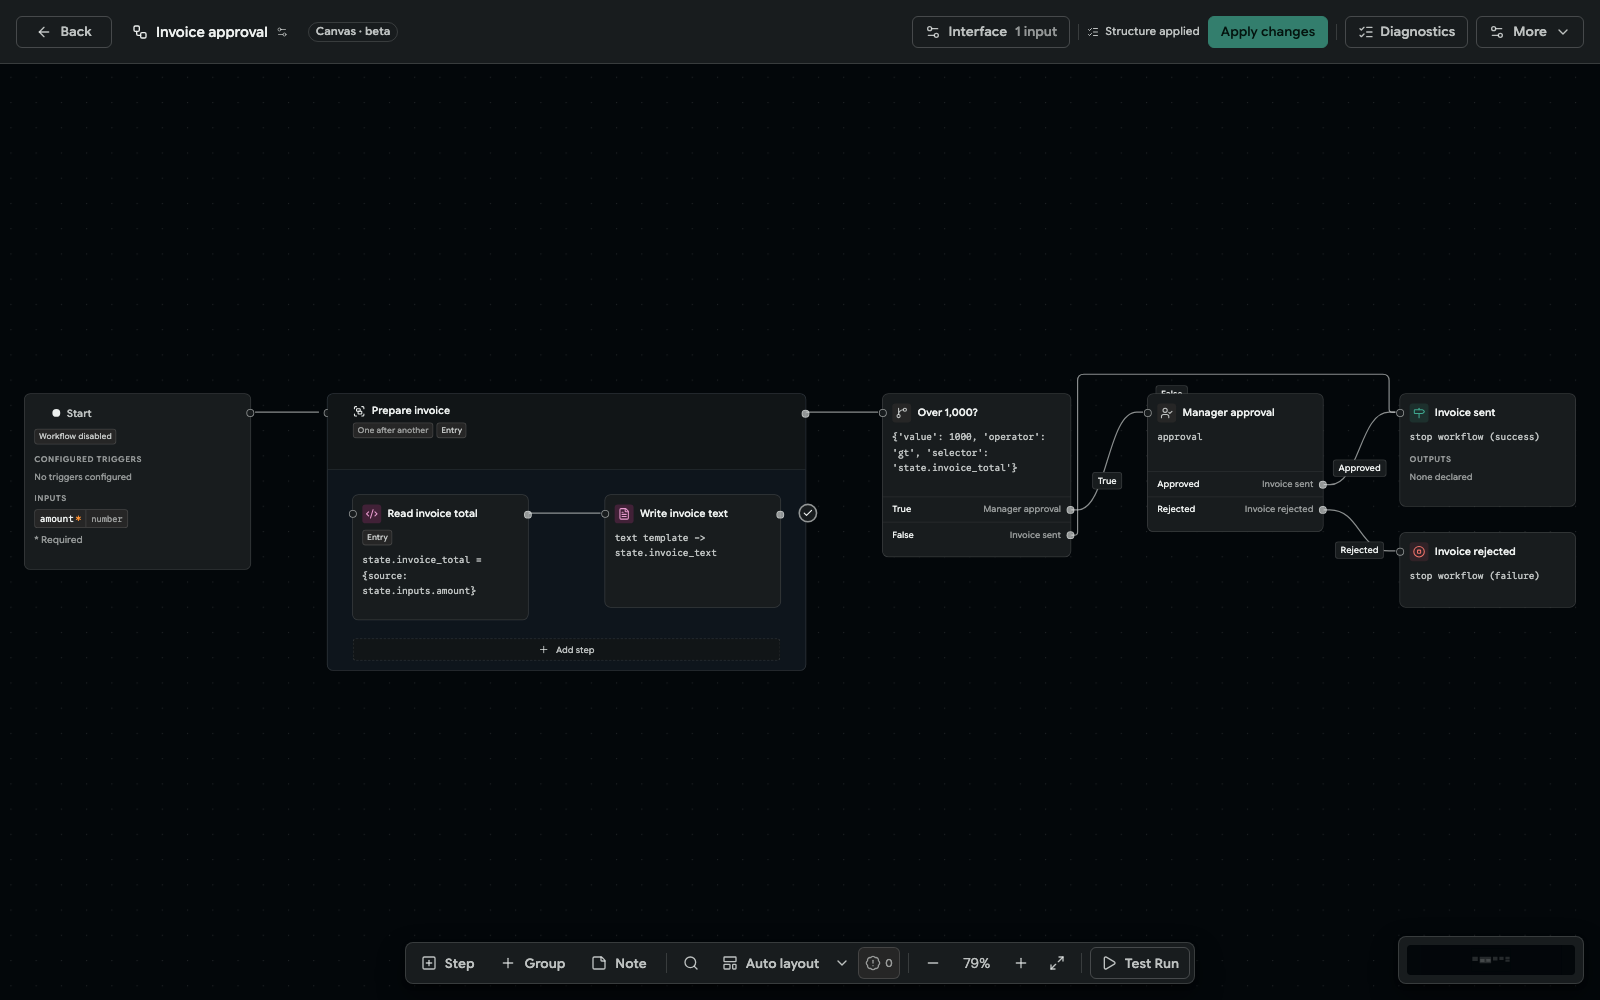Click the workflow icon before Invoice approval
1600x1000 pixels.
click(140, 32)
